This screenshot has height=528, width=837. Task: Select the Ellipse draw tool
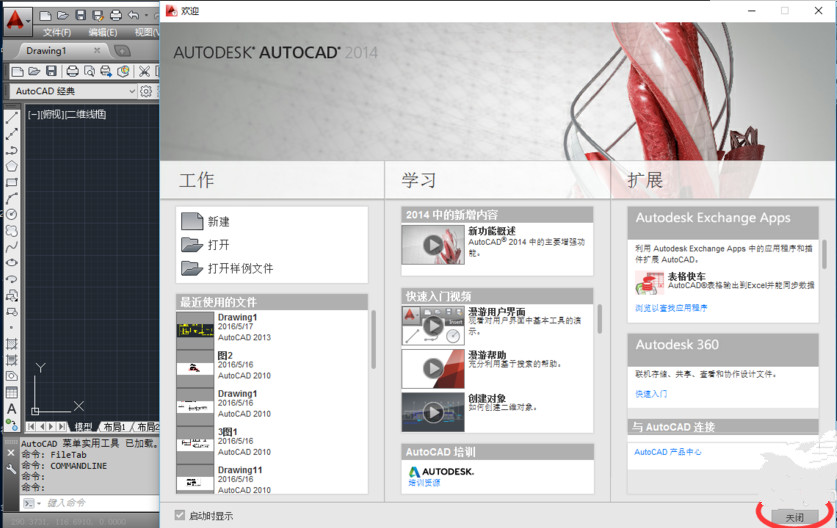[x=12, y=263]
